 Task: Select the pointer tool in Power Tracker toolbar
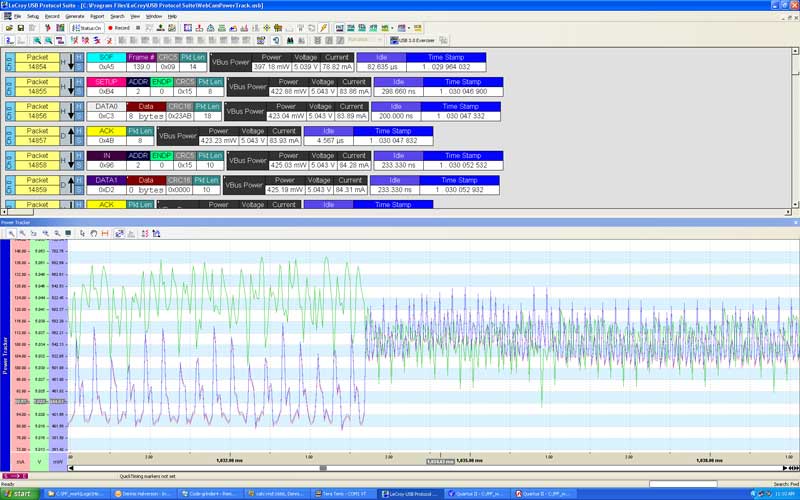point(12,233)
